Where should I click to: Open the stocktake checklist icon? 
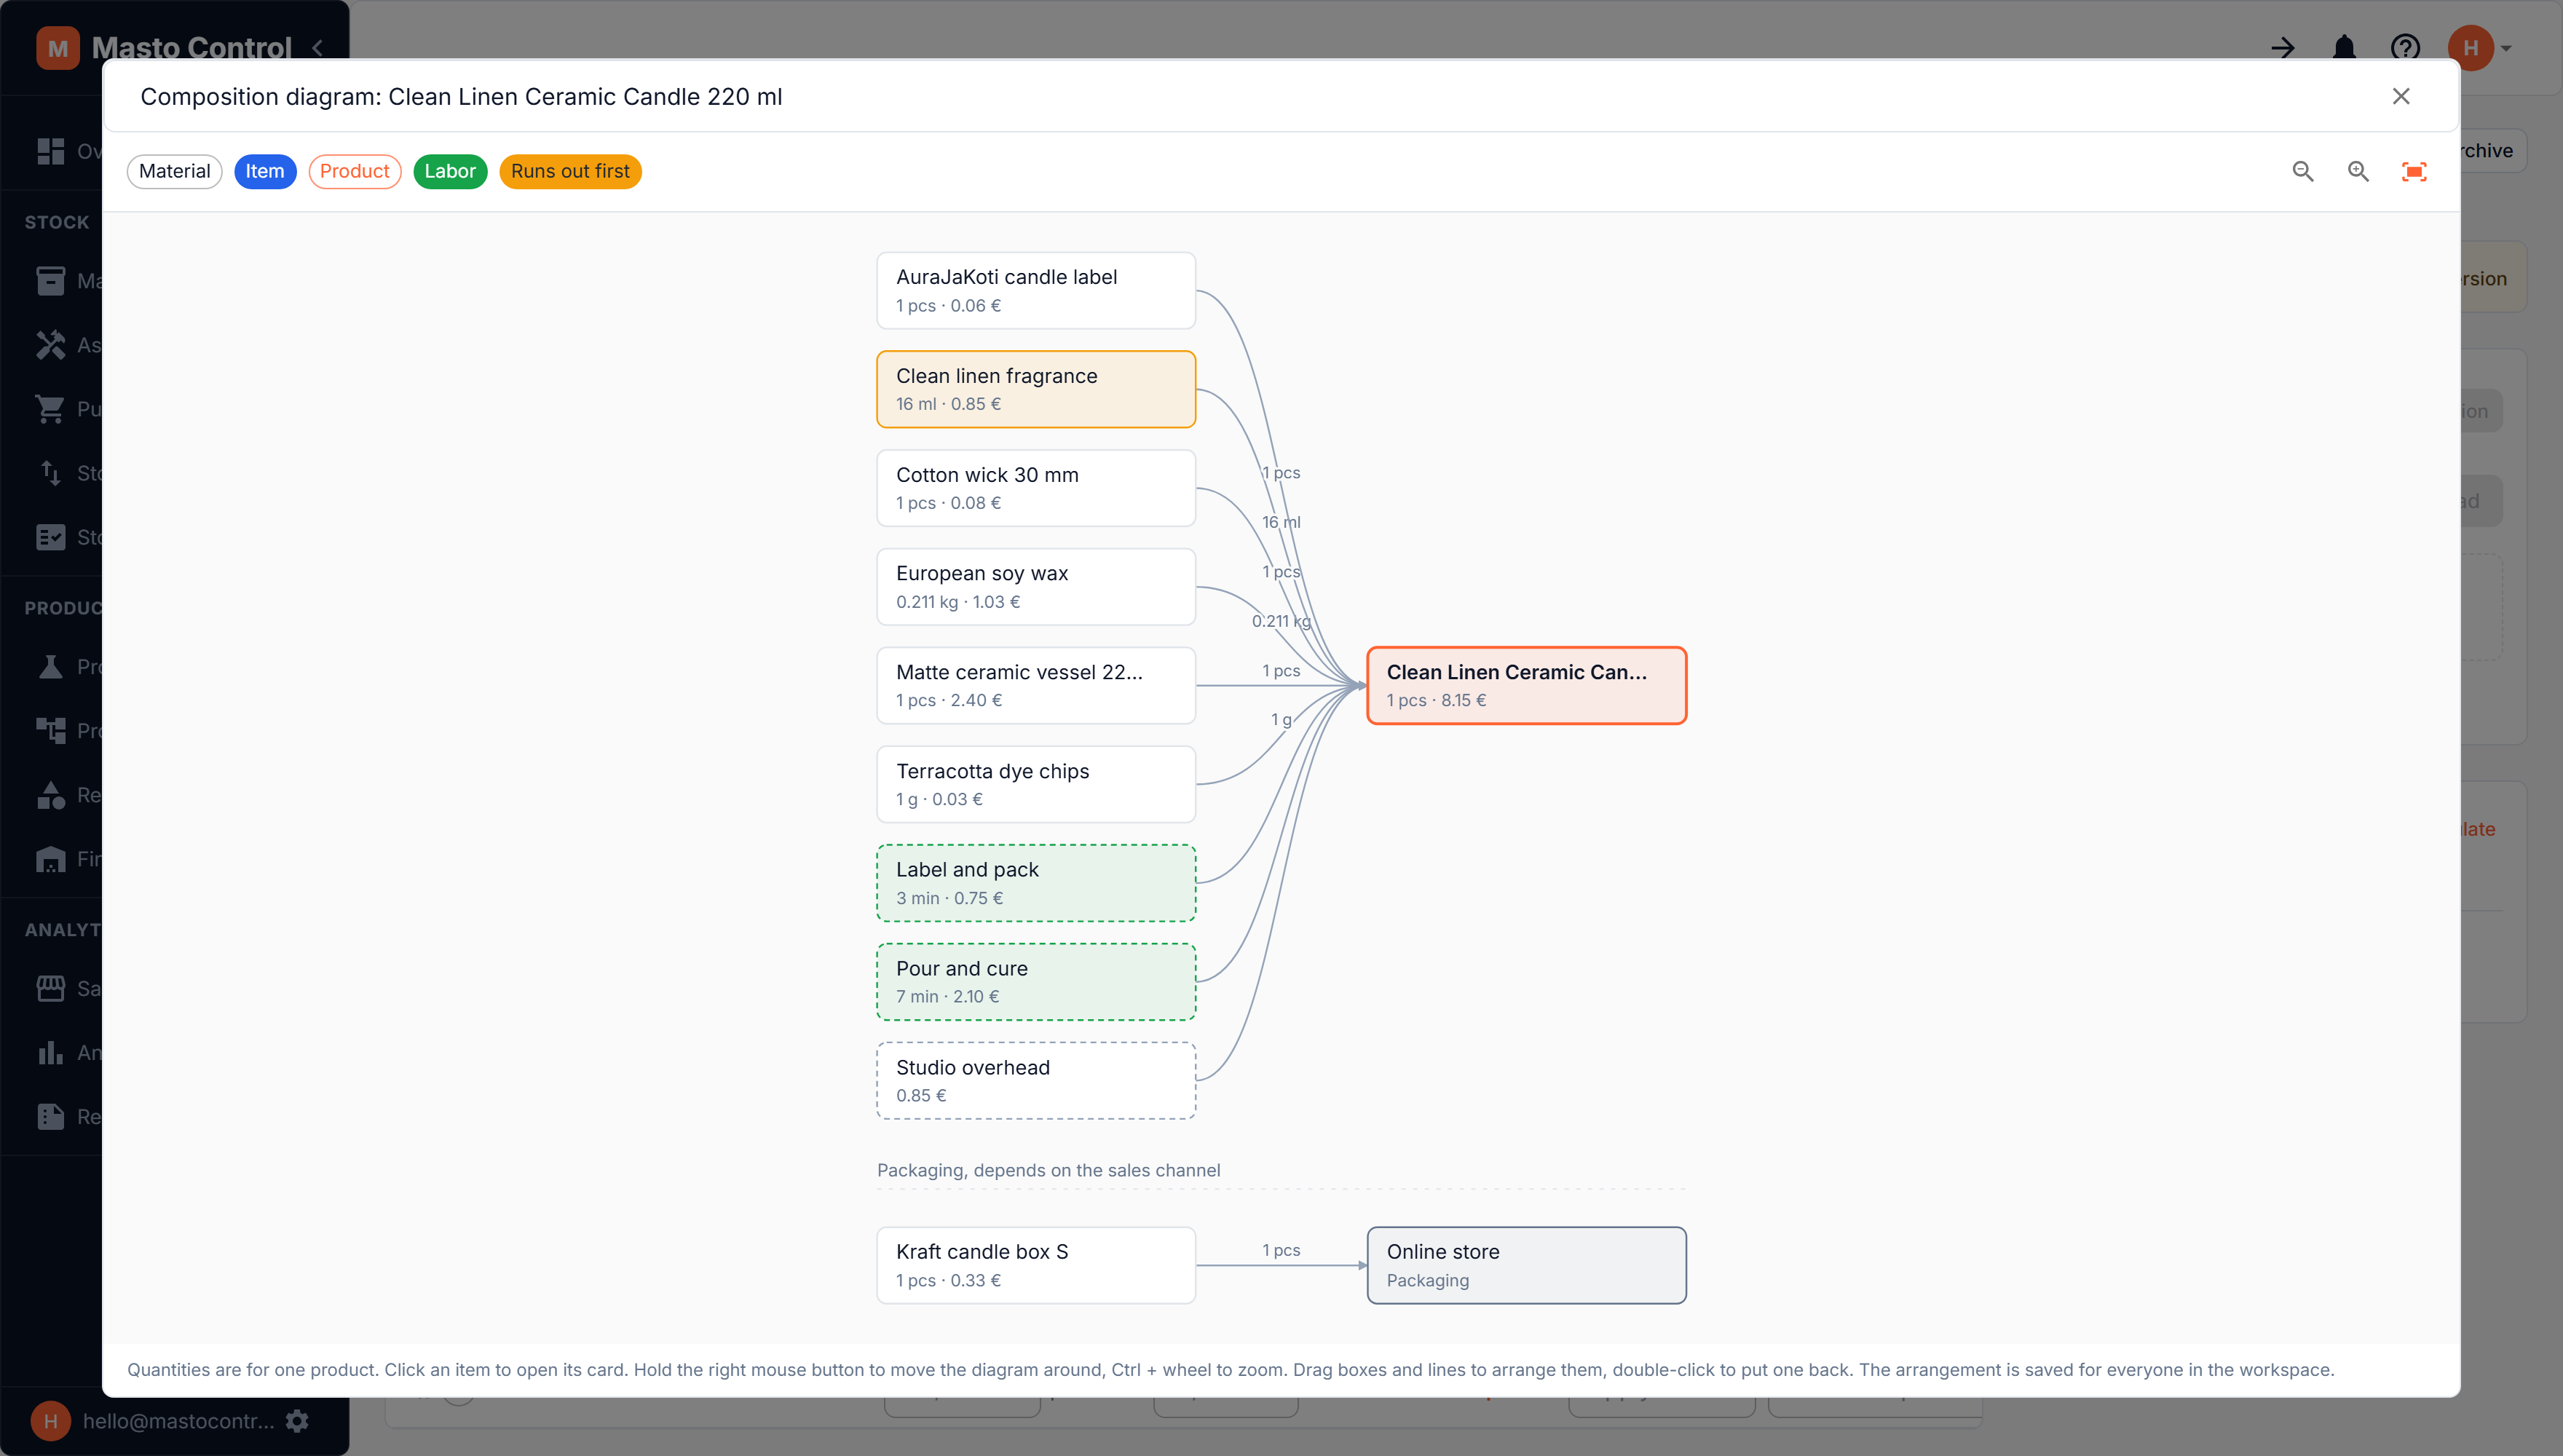pos(50,537)
